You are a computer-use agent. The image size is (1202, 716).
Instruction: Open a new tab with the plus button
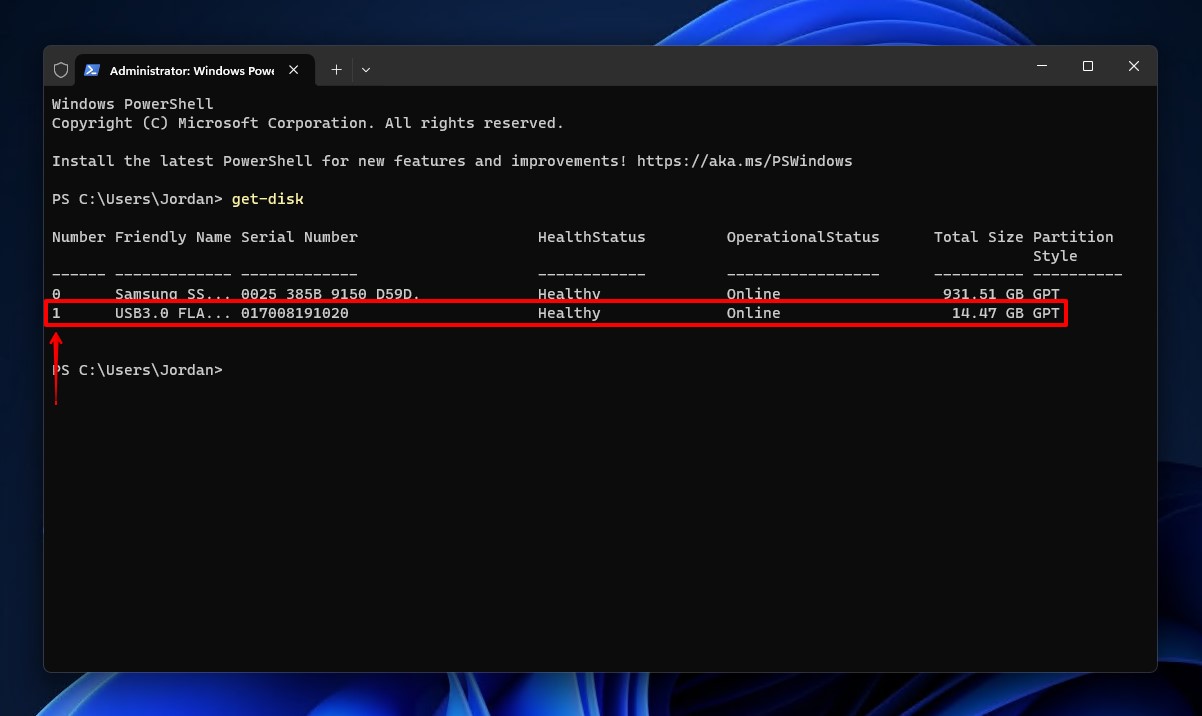click(x=336, y=70)
